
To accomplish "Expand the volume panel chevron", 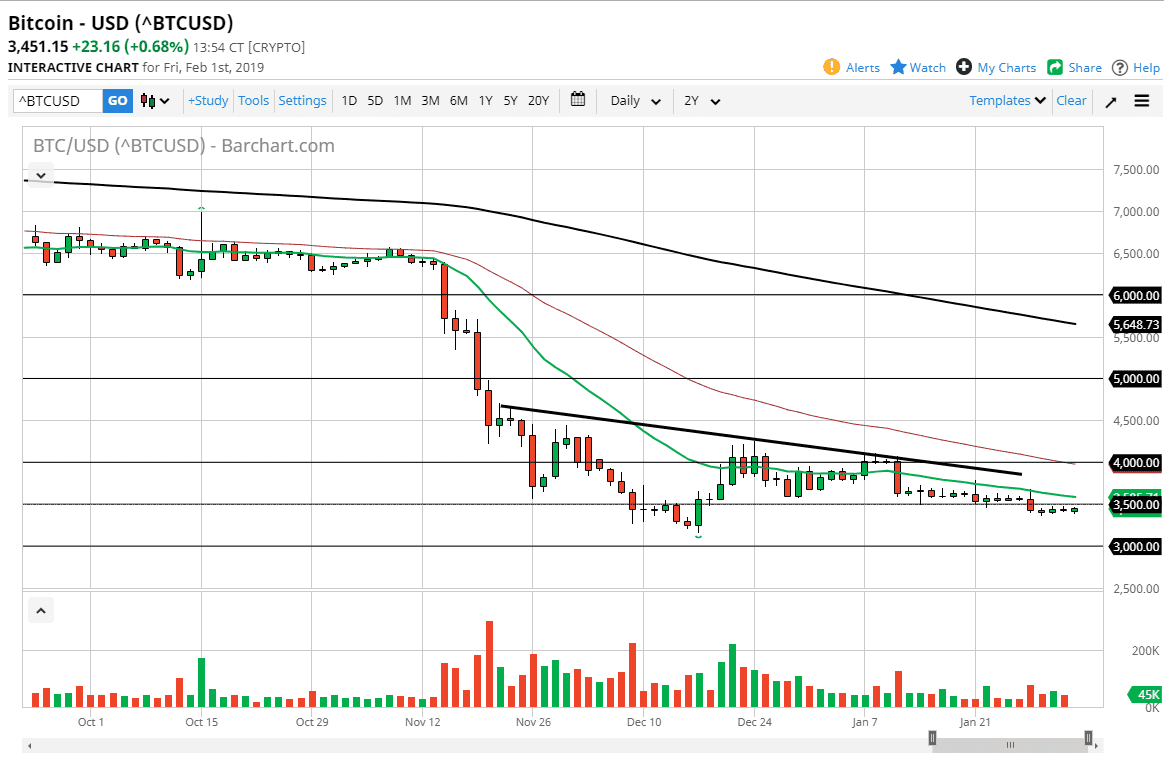I will (40, 610).
